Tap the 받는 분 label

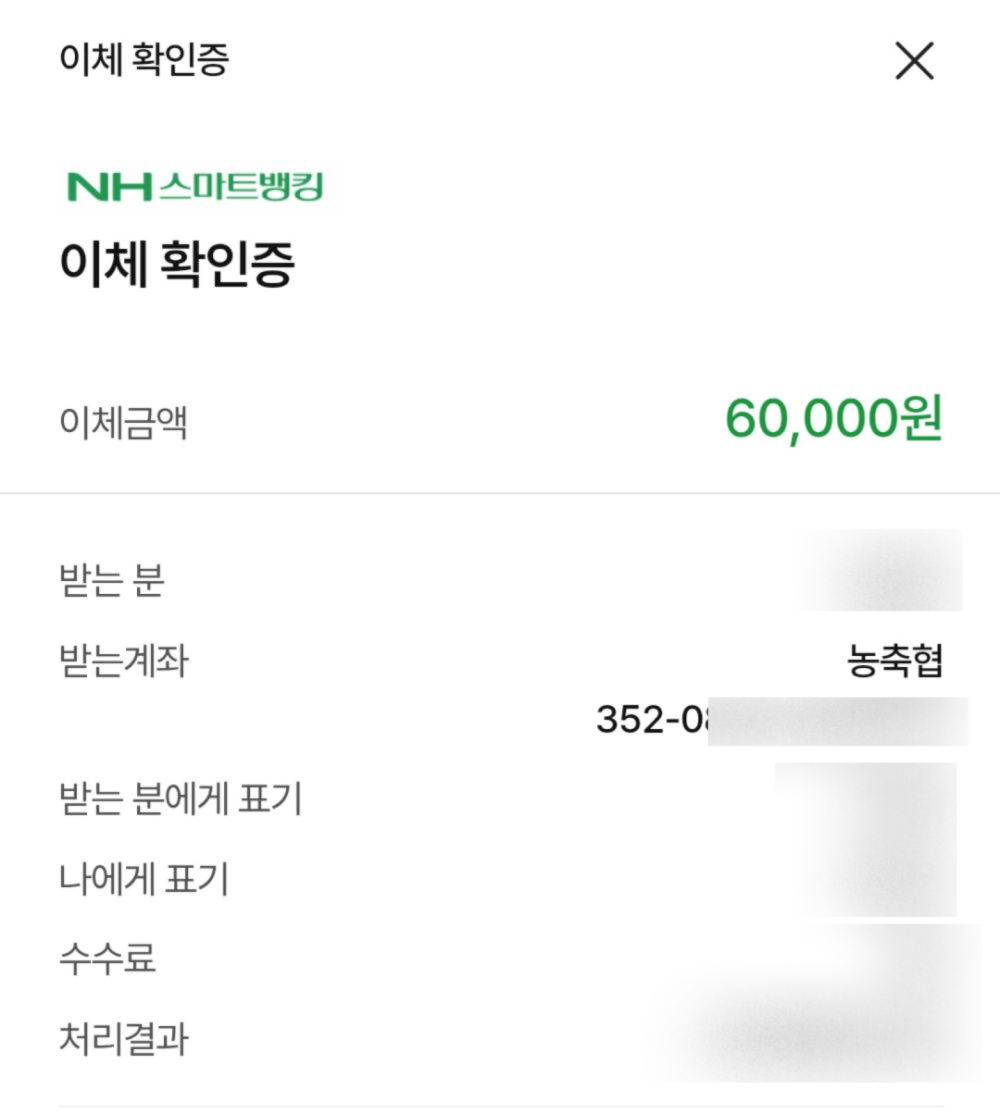tap(112, 581)
